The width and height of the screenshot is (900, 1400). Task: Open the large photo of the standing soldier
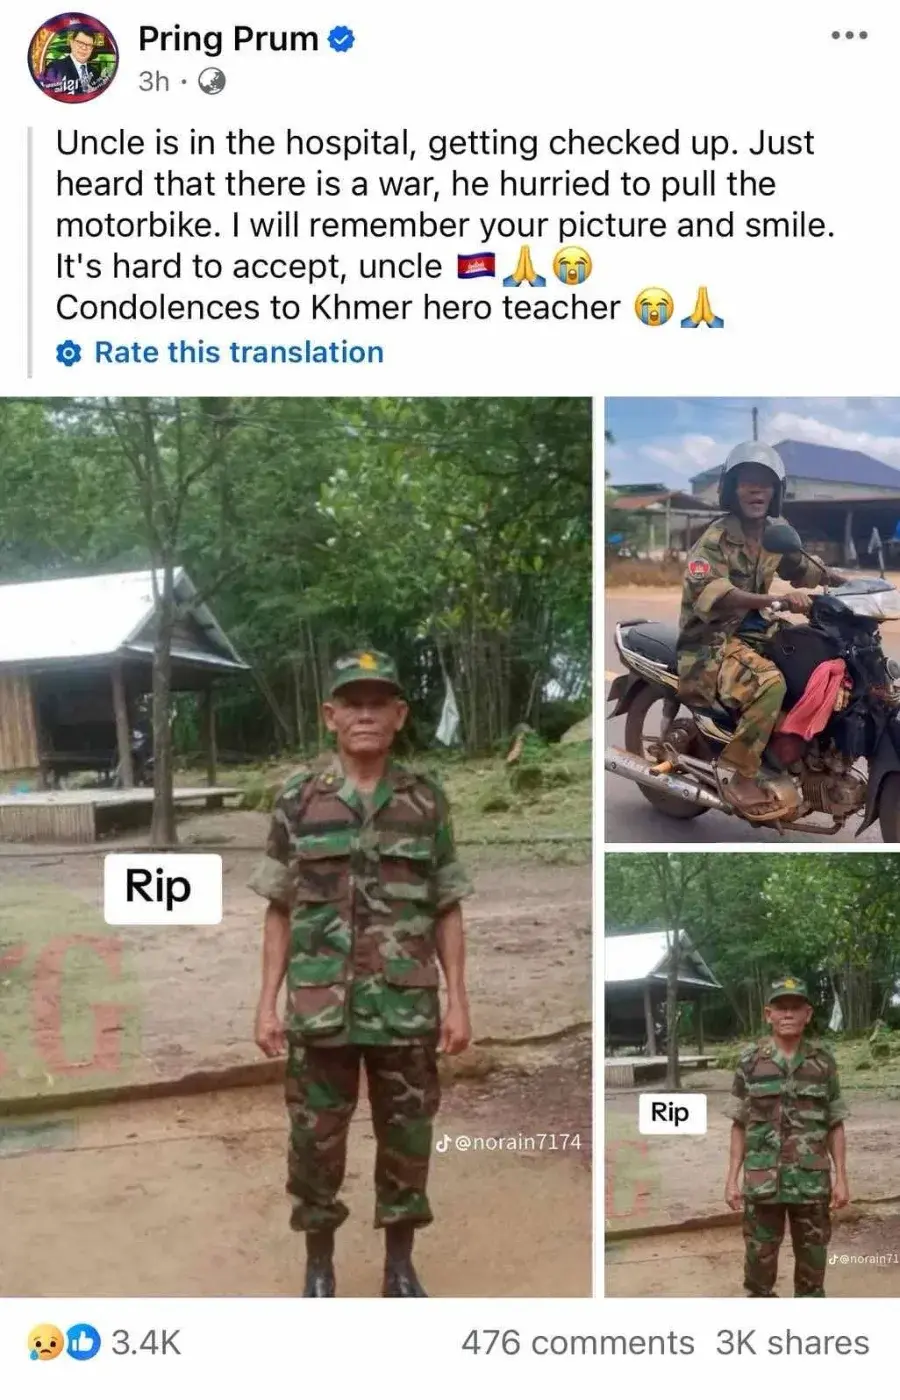click(x=296, y=847)
